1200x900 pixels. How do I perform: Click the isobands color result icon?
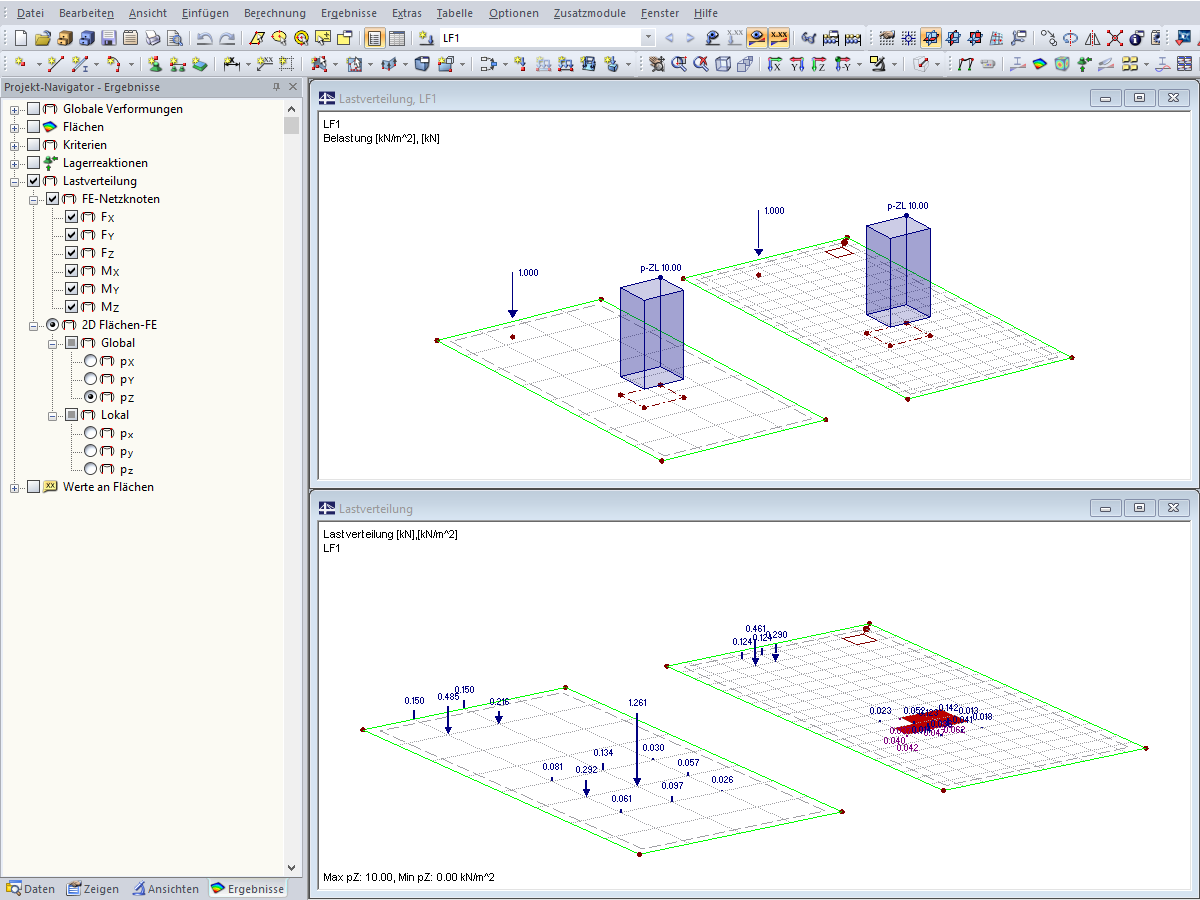[x=1038, y=63]
